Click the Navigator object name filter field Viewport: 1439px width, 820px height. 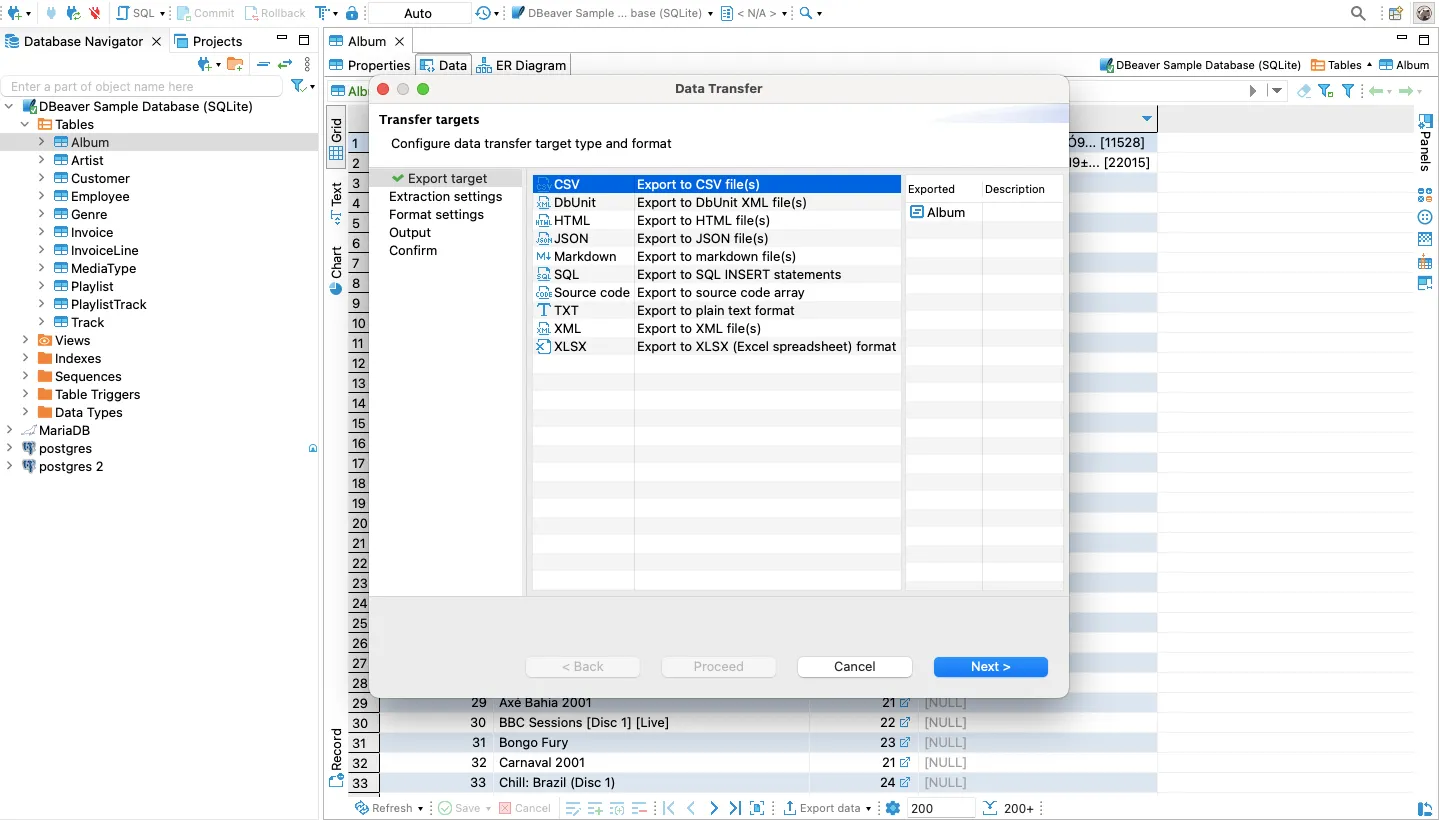tap(144, 86)
